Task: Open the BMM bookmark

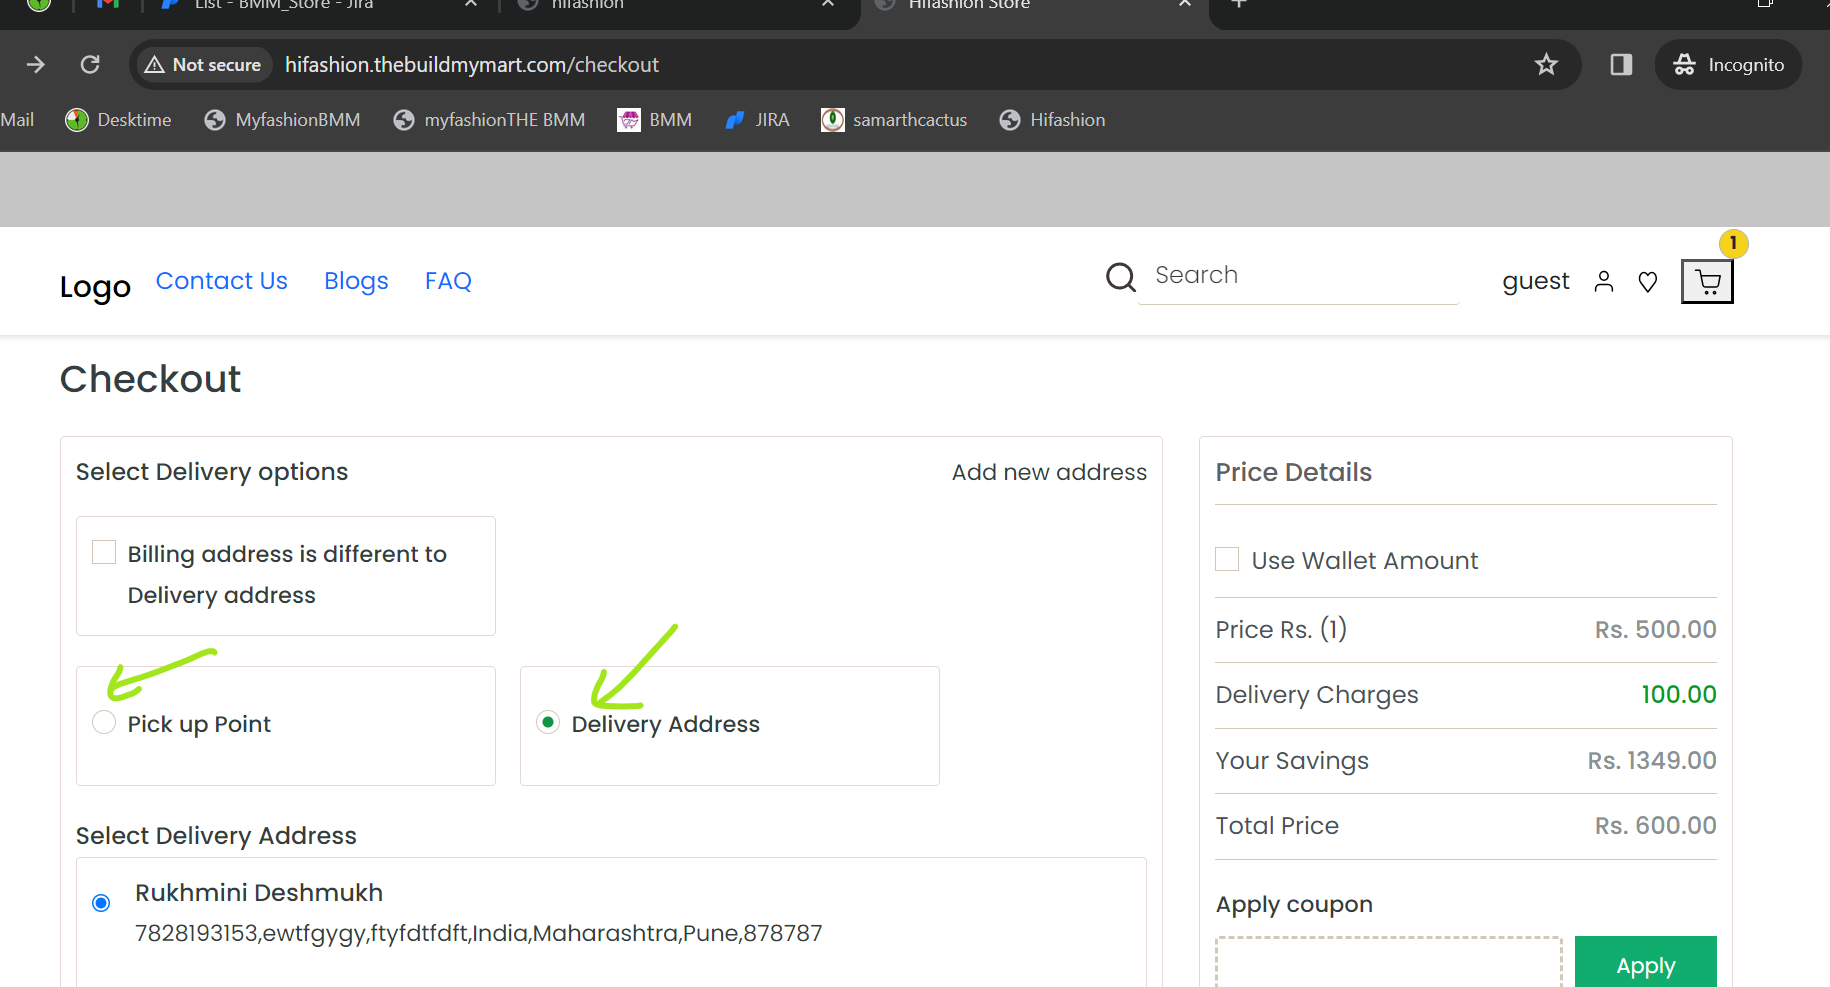Action: (x=654, y=120)
